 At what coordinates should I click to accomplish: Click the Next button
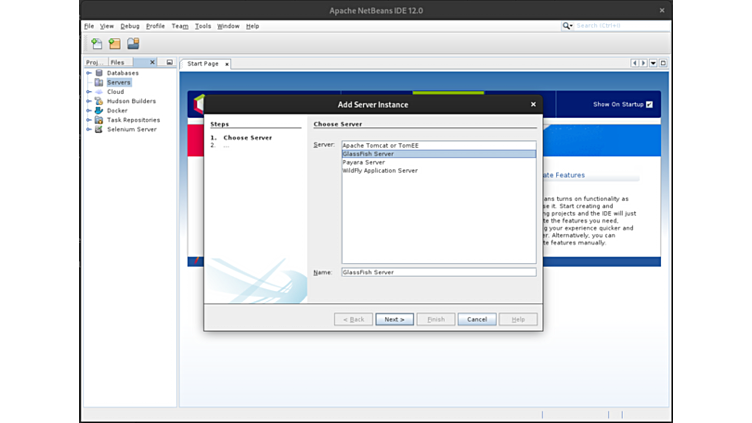(394, 319)
